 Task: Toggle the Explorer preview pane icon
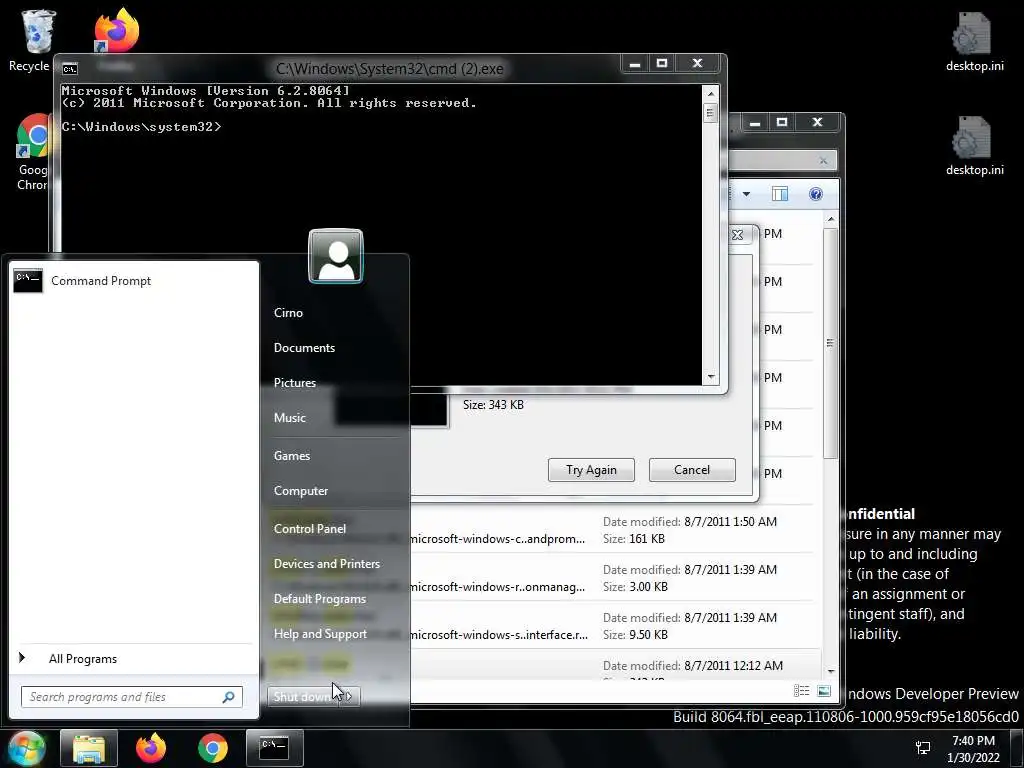(780, 194)
